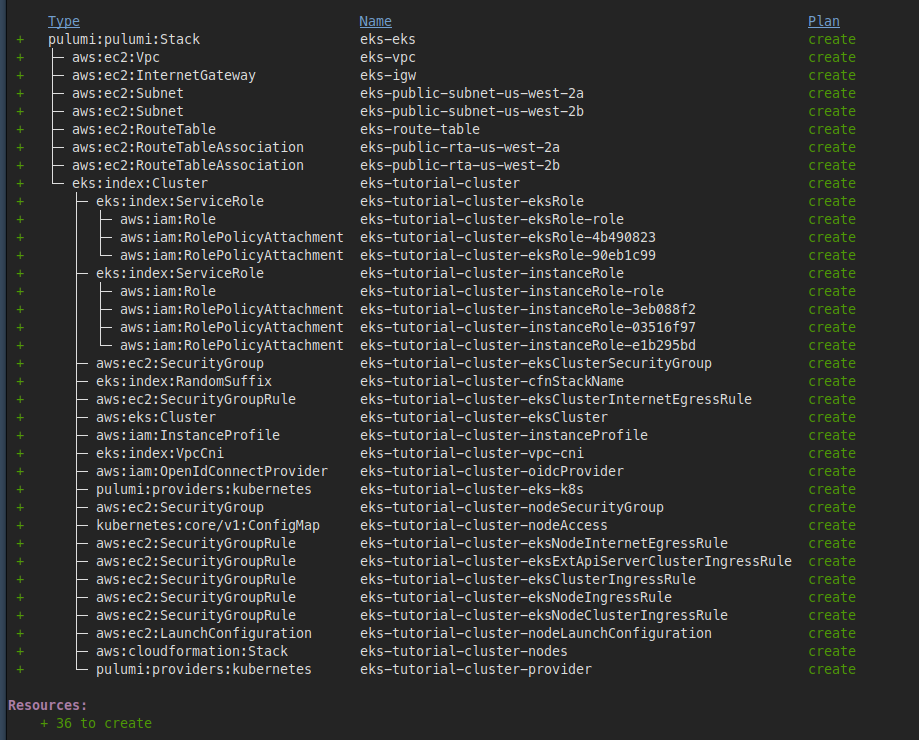Click name eks-tutorial-cluster-eksRole-90eb1c99
This screenshot has width=919, height=740.
(508, 255)
